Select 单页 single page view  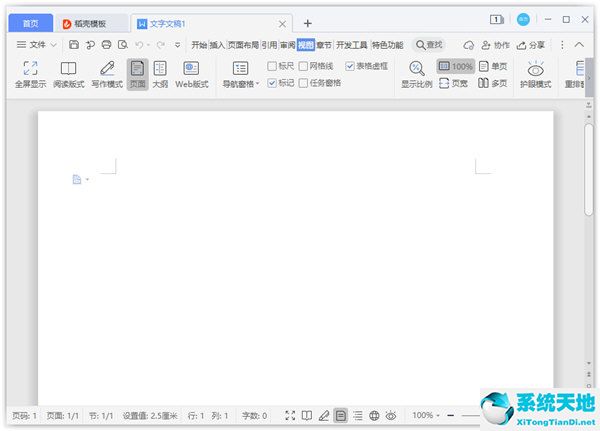[x=493, y=67]
